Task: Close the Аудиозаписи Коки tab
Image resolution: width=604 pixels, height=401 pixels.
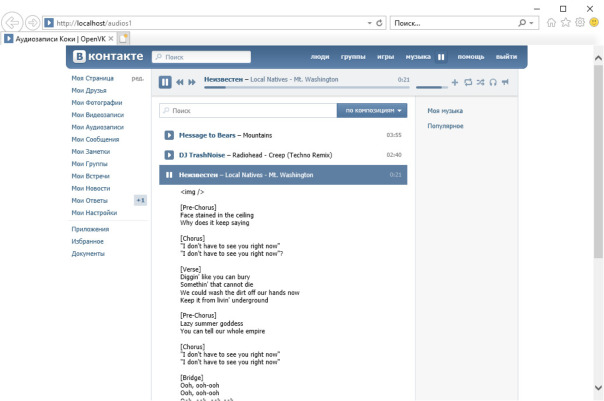Action: click(x=111, y=39)
